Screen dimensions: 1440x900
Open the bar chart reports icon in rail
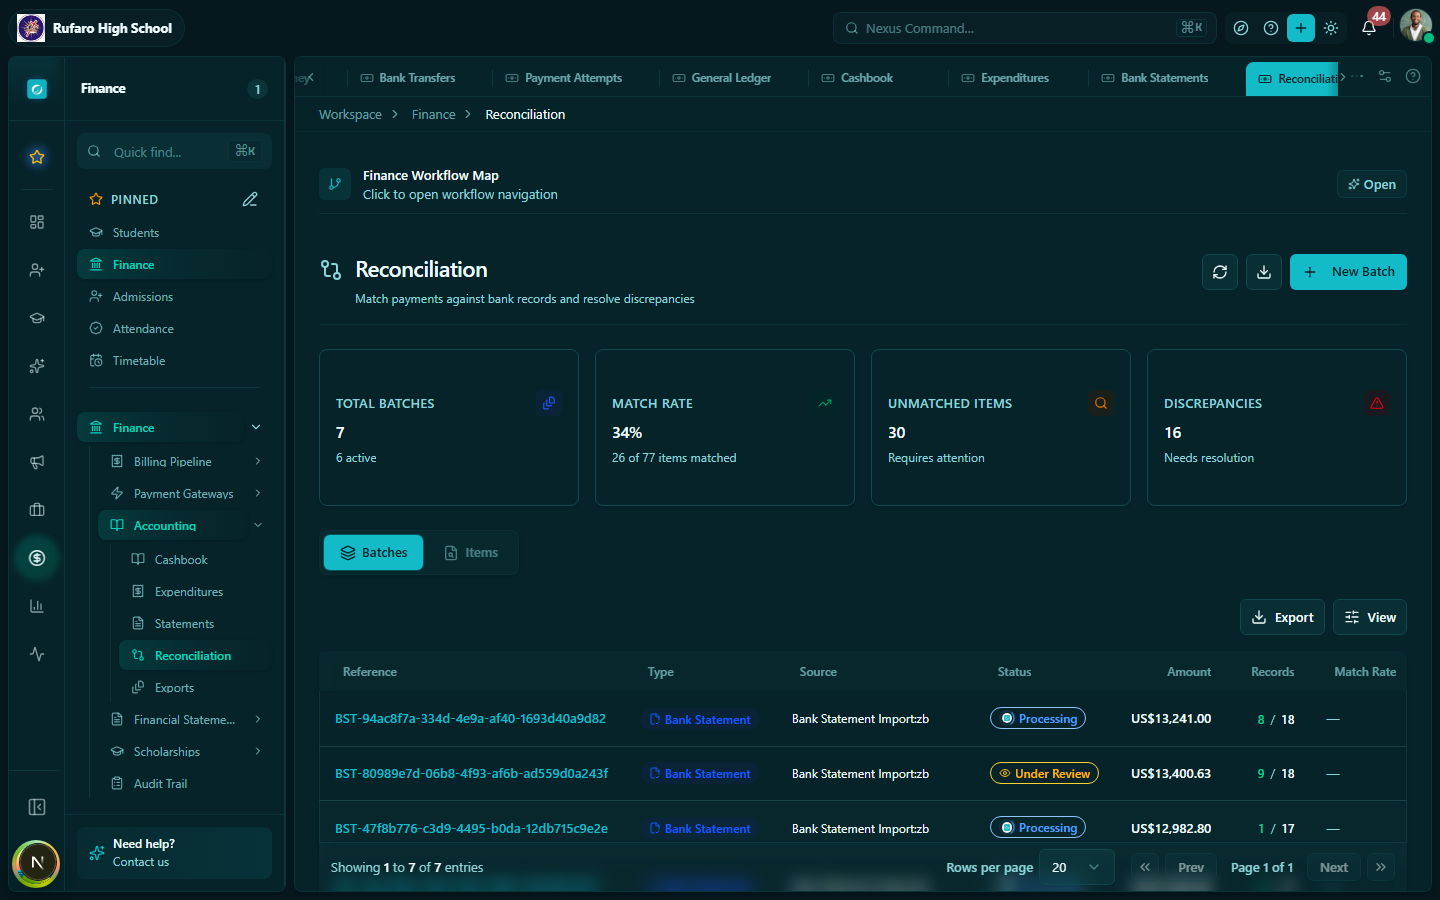coord(37,606)
